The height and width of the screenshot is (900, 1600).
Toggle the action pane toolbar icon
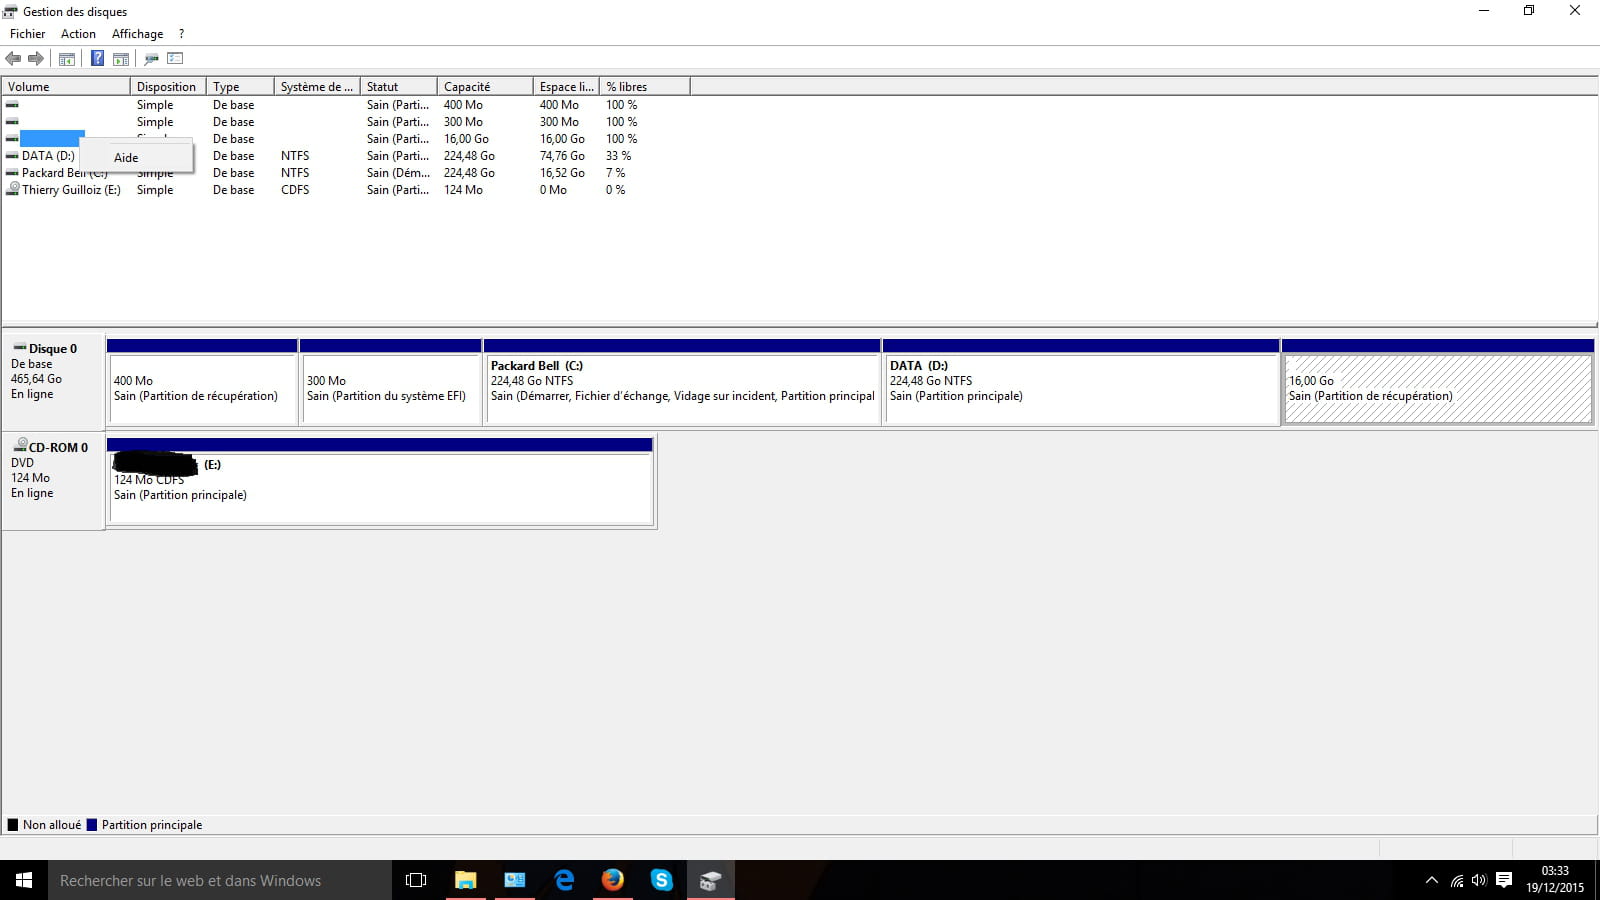121,58
